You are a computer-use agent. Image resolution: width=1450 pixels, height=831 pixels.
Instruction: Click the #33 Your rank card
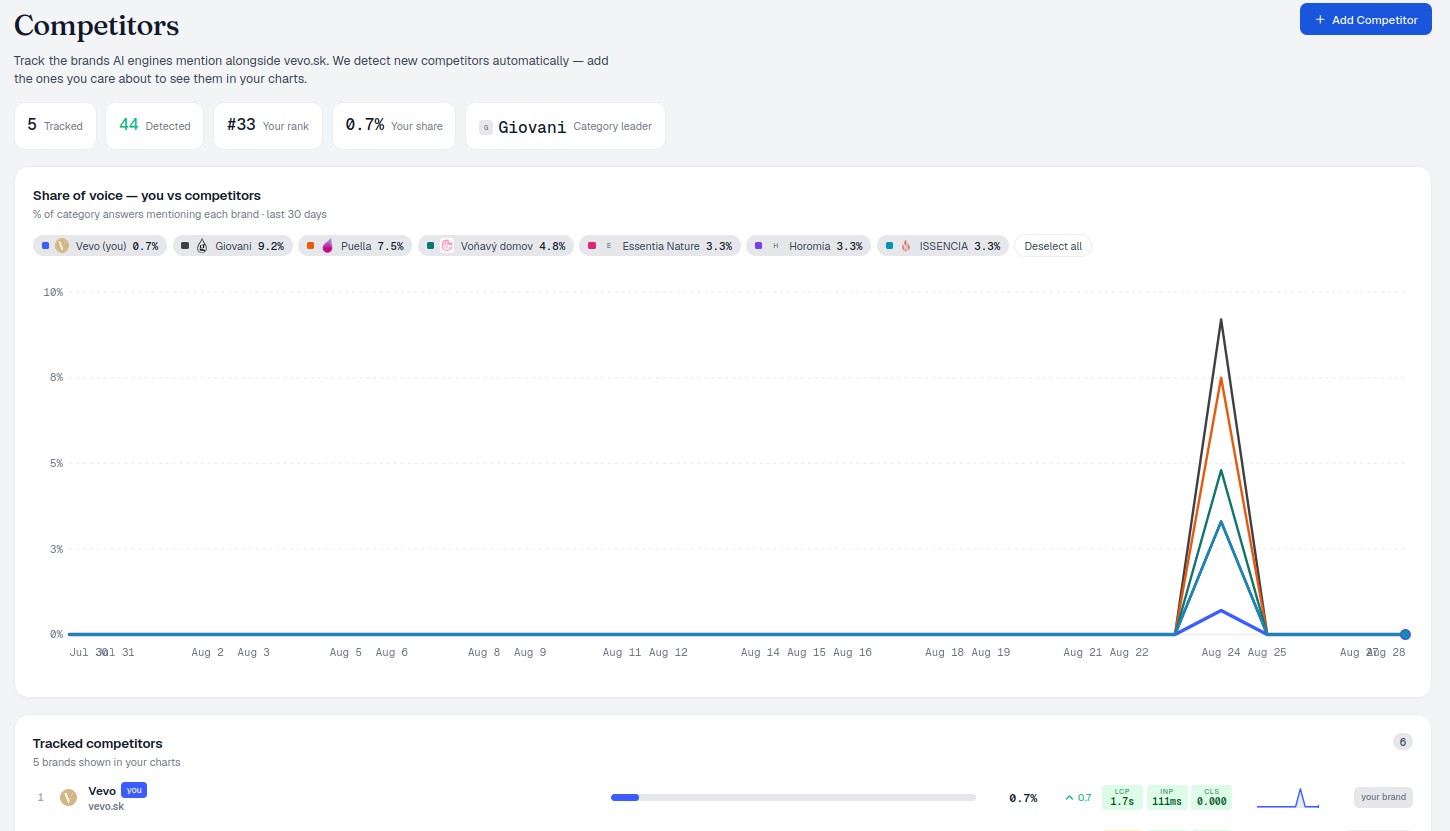click(x=268, y=126)
